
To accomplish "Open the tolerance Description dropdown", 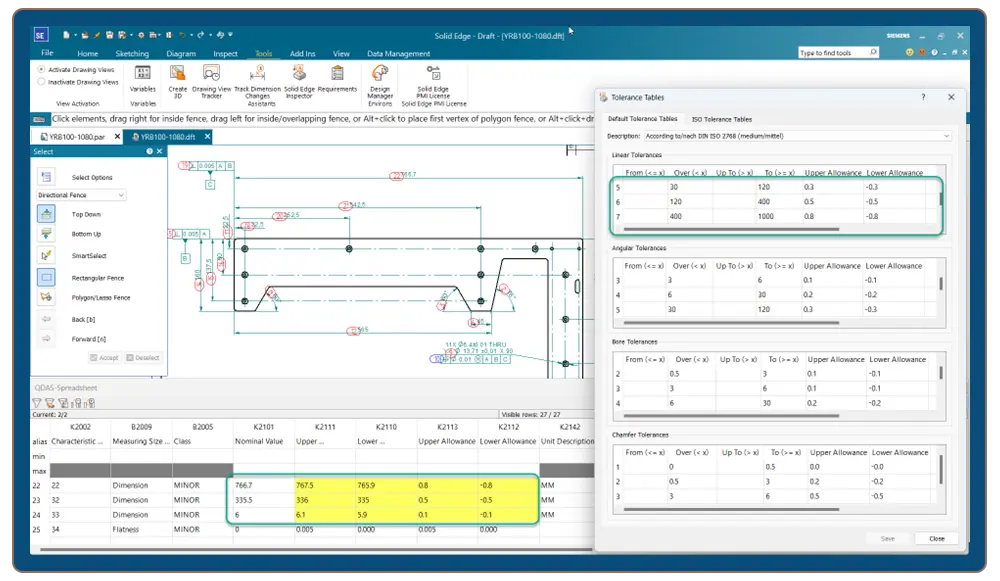I will pyautogui.click(x=945, y=136).
